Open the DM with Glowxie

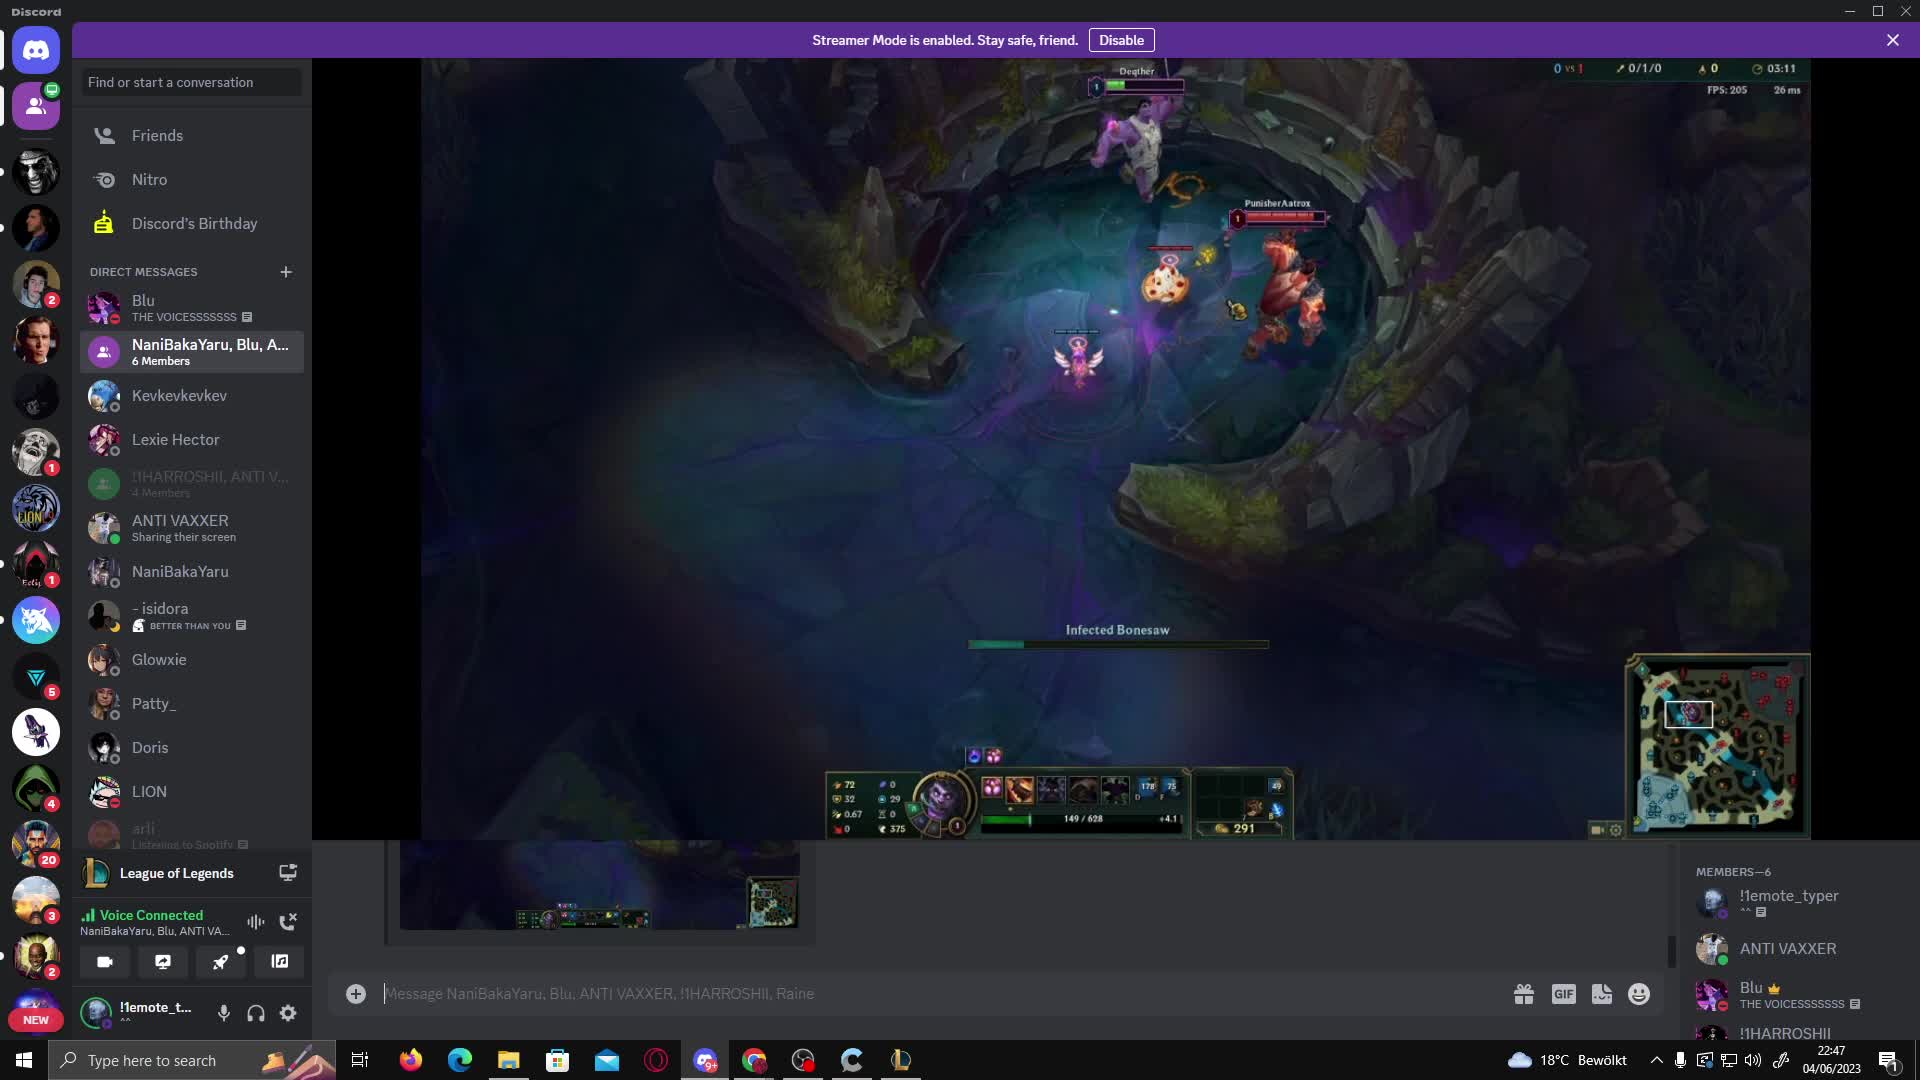coord(191,660)
